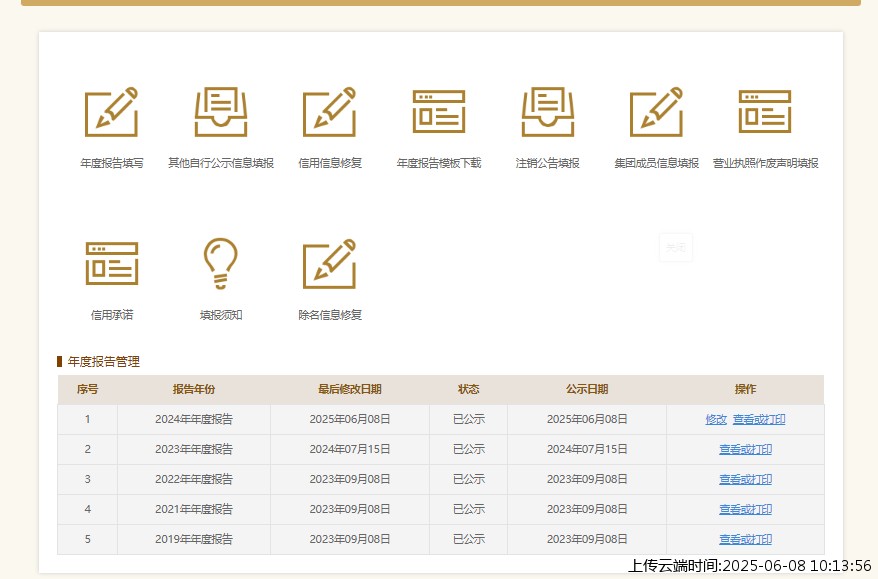Click the 注销公告填报 label
Viewport: 878px width, 579px height.
click(x=548, y=163)
